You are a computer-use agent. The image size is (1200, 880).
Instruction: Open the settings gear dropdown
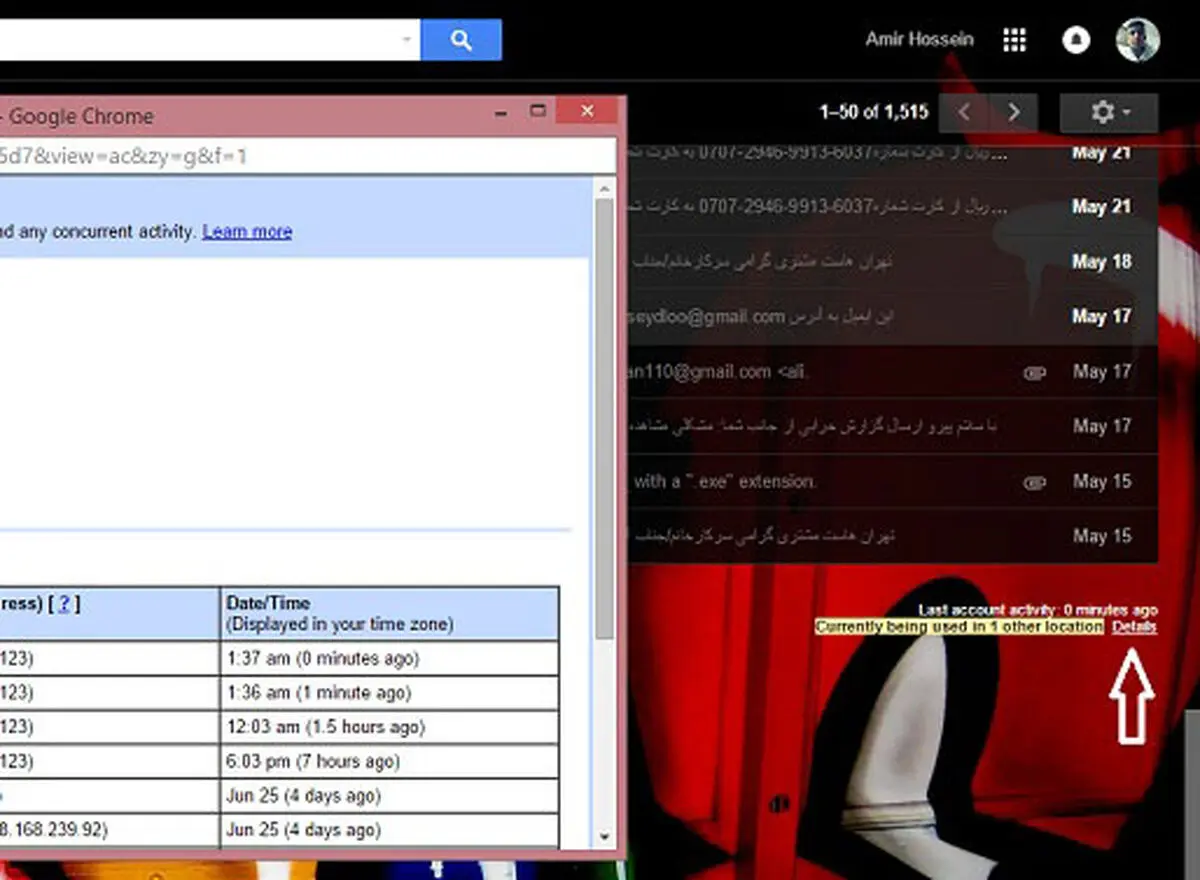[x=1109, y=112]
